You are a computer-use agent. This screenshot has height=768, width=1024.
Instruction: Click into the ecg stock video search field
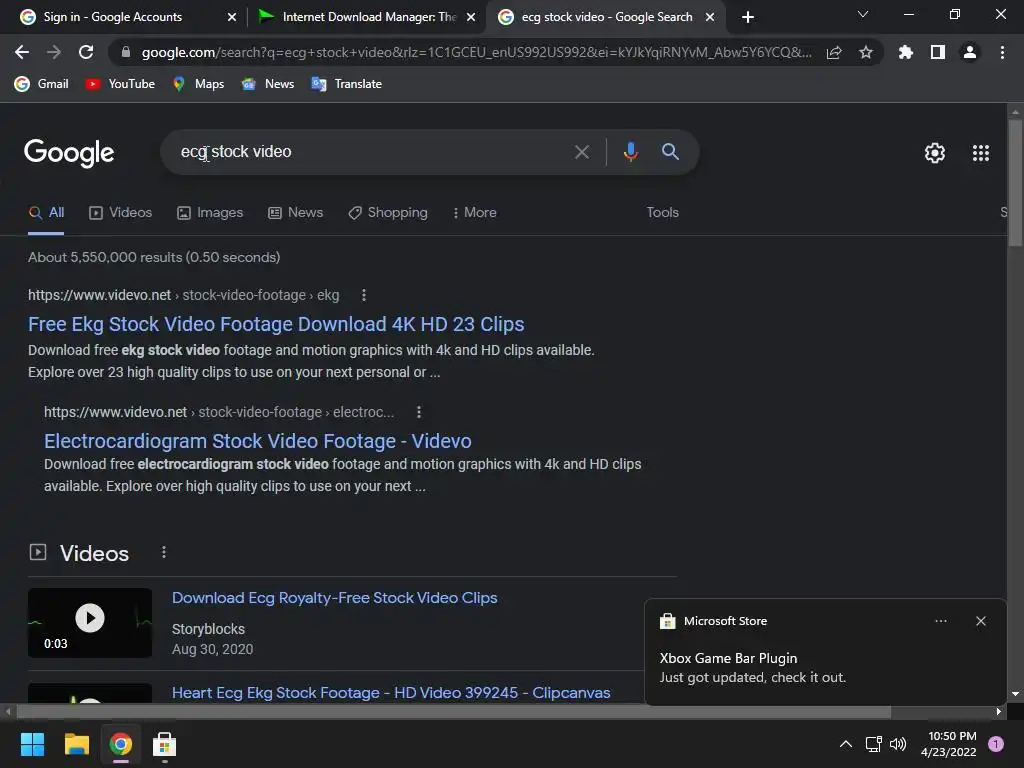click(372, 152)
